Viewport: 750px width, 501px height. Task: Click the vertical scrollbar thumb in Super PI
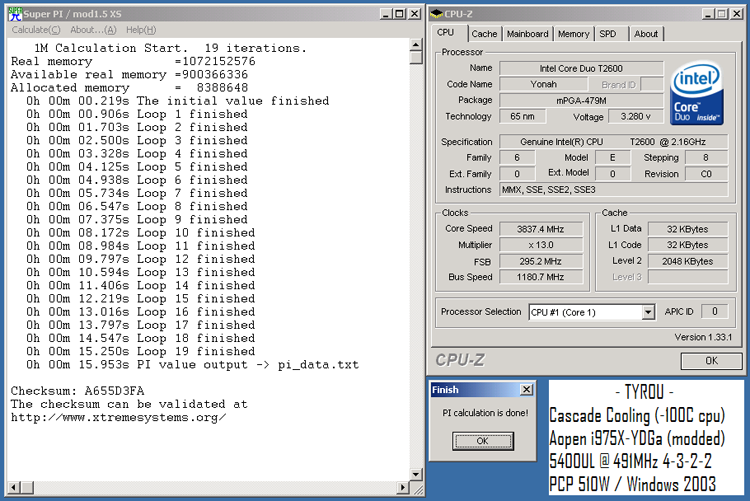[416, 57]
